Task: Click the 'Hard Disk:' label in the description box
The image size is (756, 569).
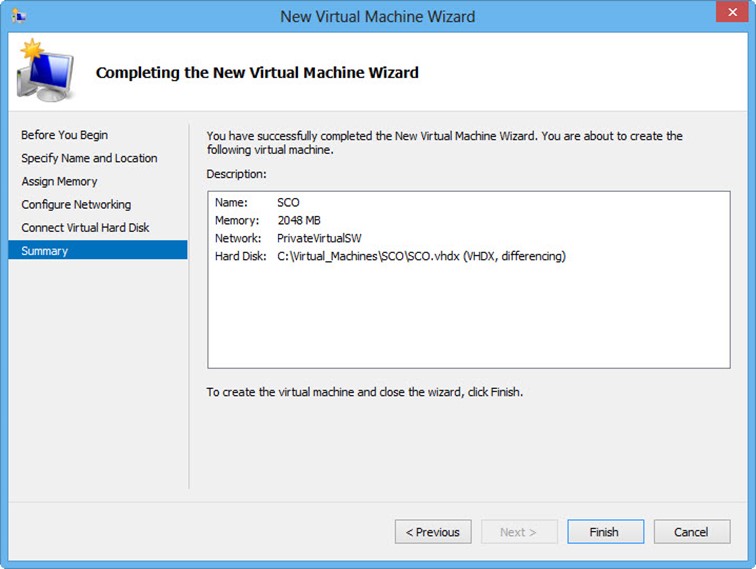Action: [241, 256]
